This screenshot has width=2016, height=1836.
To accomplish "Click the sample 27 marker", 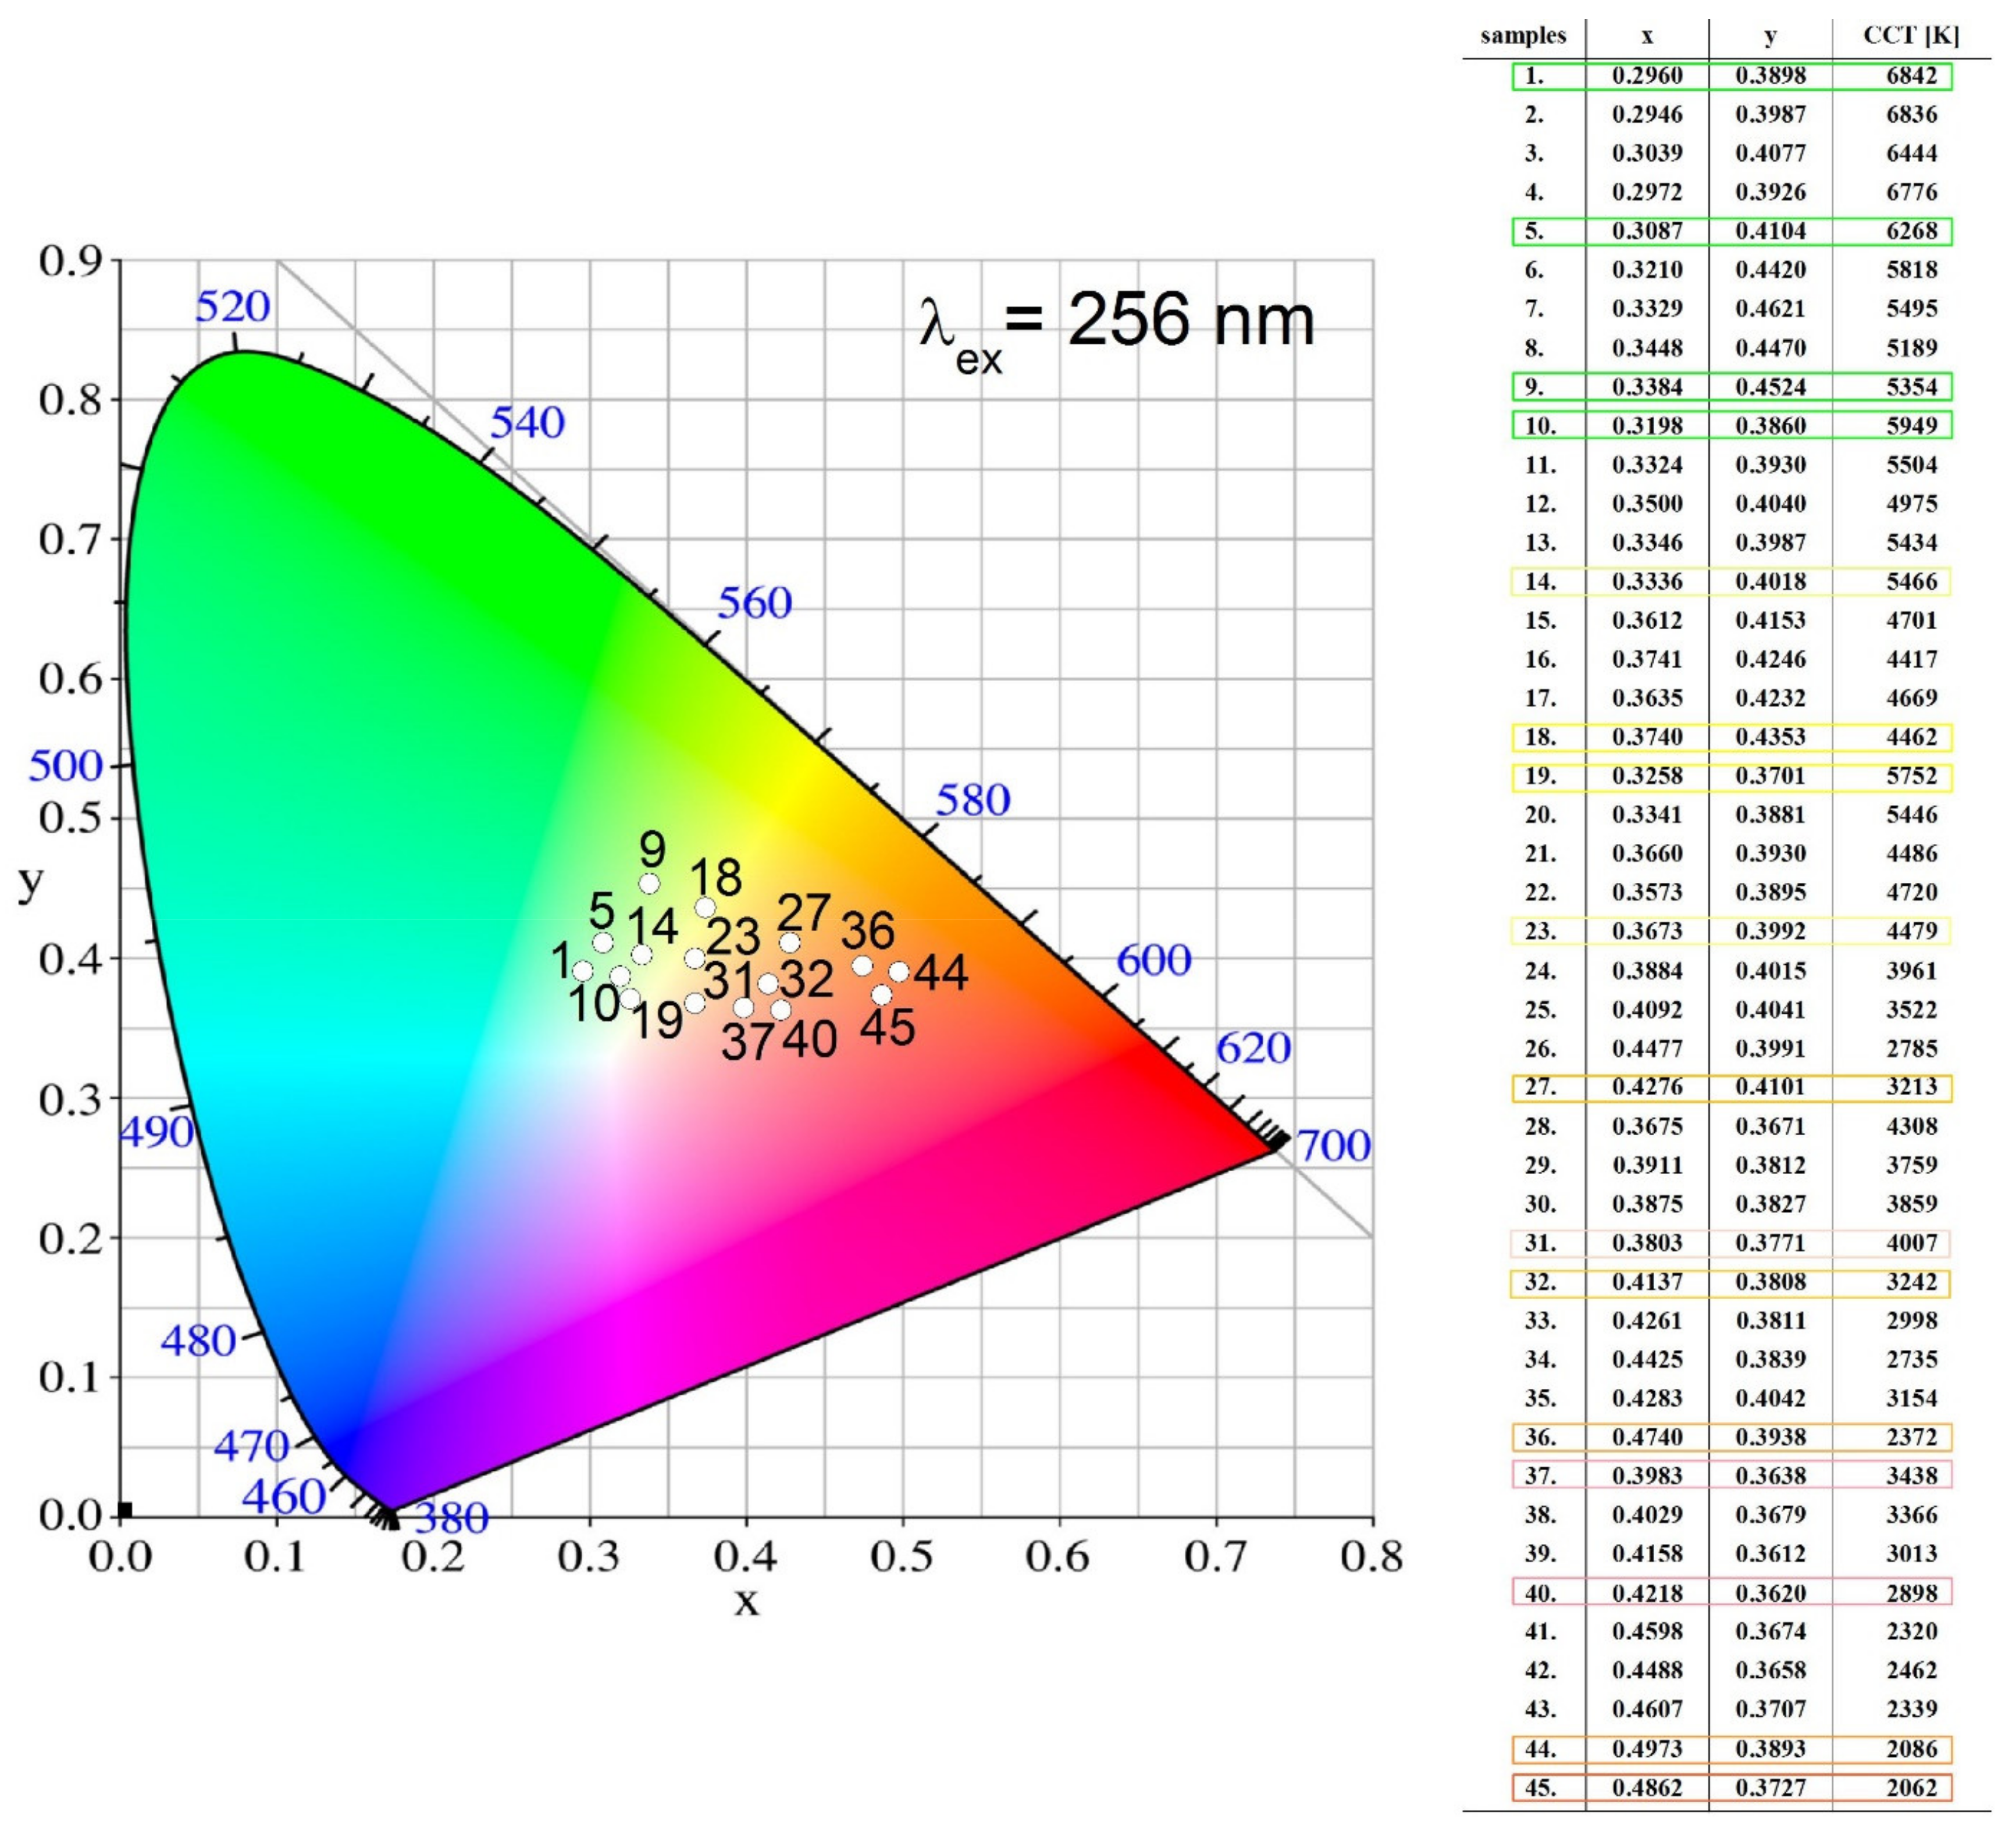I will [790, 943].
